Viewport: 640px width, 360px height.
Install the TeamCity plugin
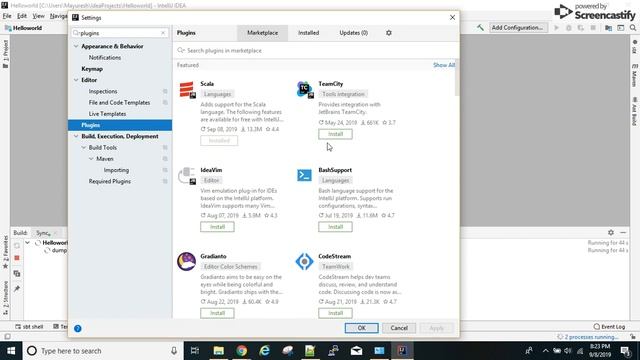[x=336, y=134]
